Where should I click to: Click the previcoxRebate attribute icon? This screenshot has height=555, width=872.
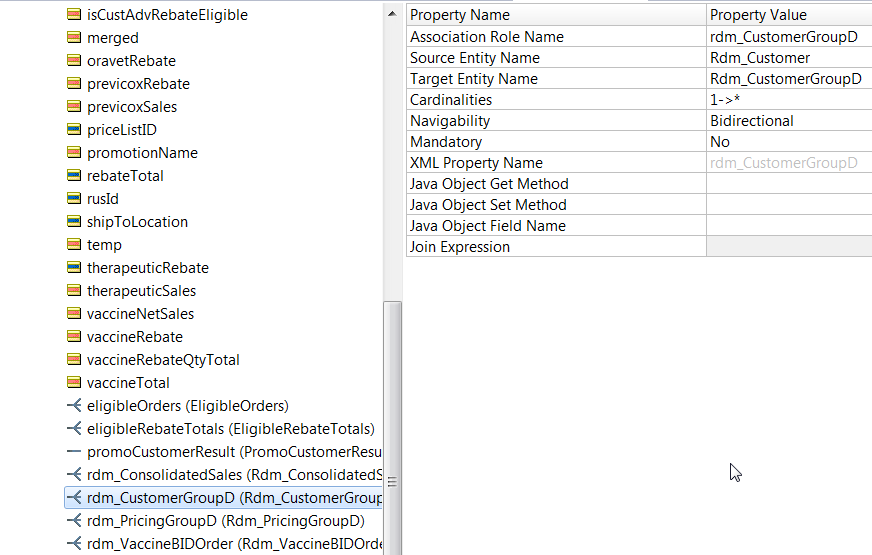73,83
